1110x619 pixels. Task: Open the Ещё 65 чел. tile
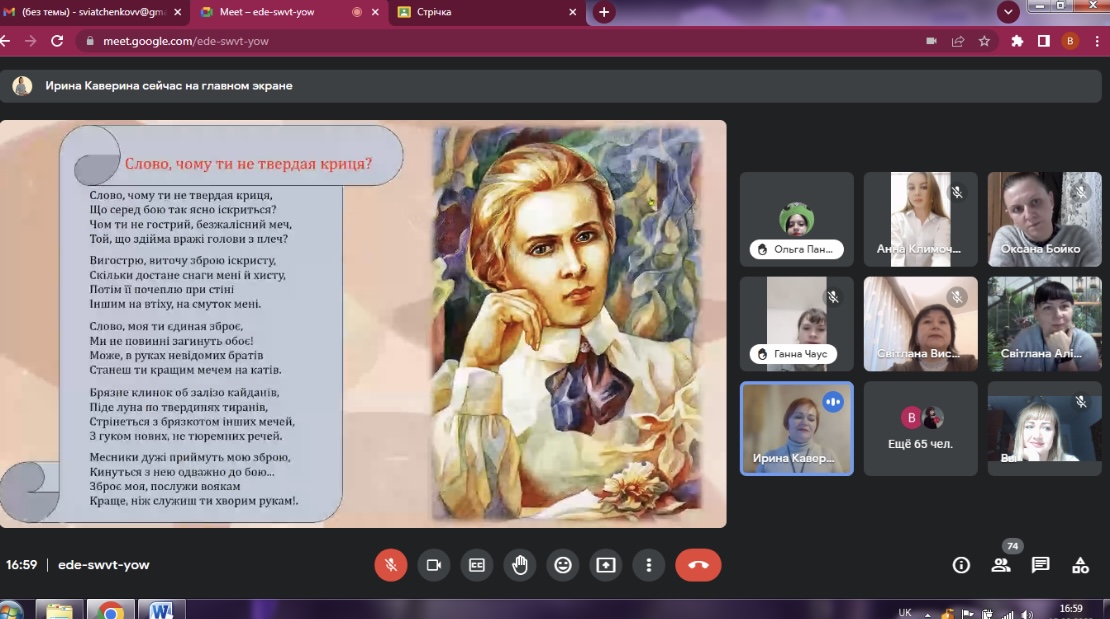point(920,428)
